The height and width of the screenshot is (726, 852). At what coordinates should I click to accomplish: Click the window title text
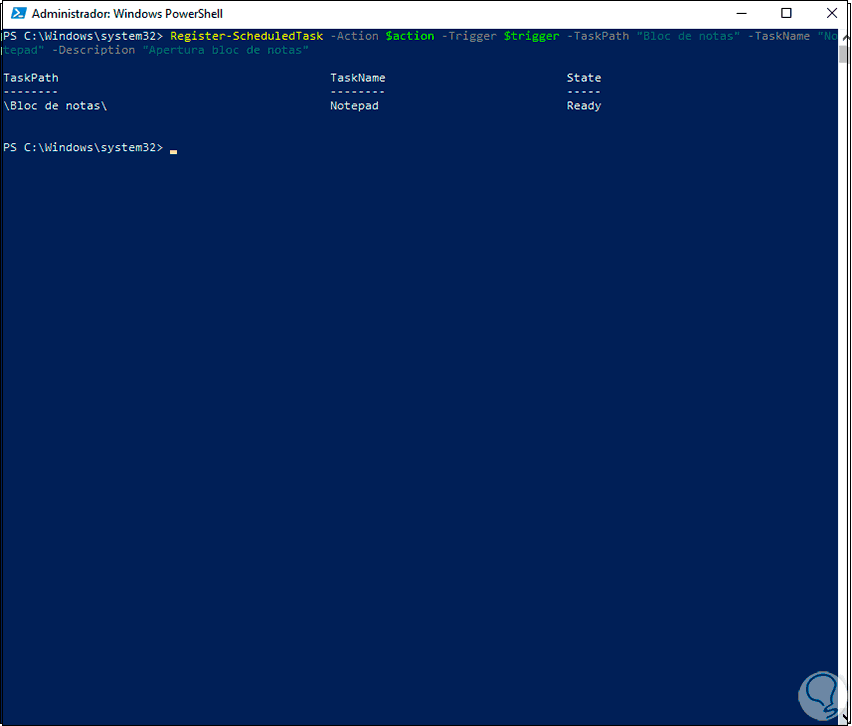tap(127, 14)
